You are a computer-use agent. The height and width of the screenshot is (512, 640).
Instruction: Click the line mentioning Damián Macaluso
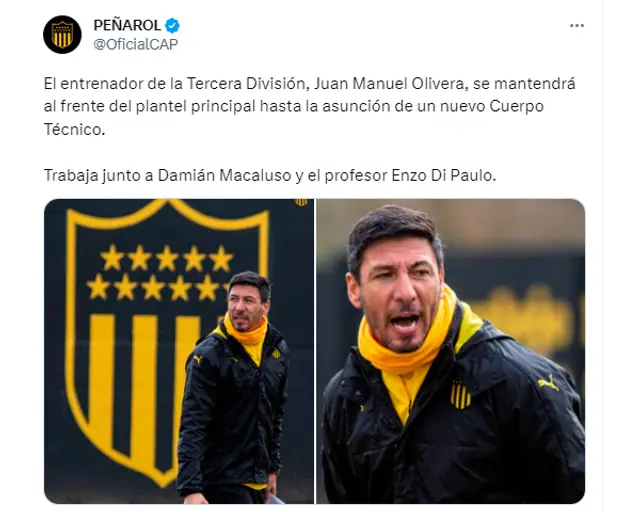270,176
